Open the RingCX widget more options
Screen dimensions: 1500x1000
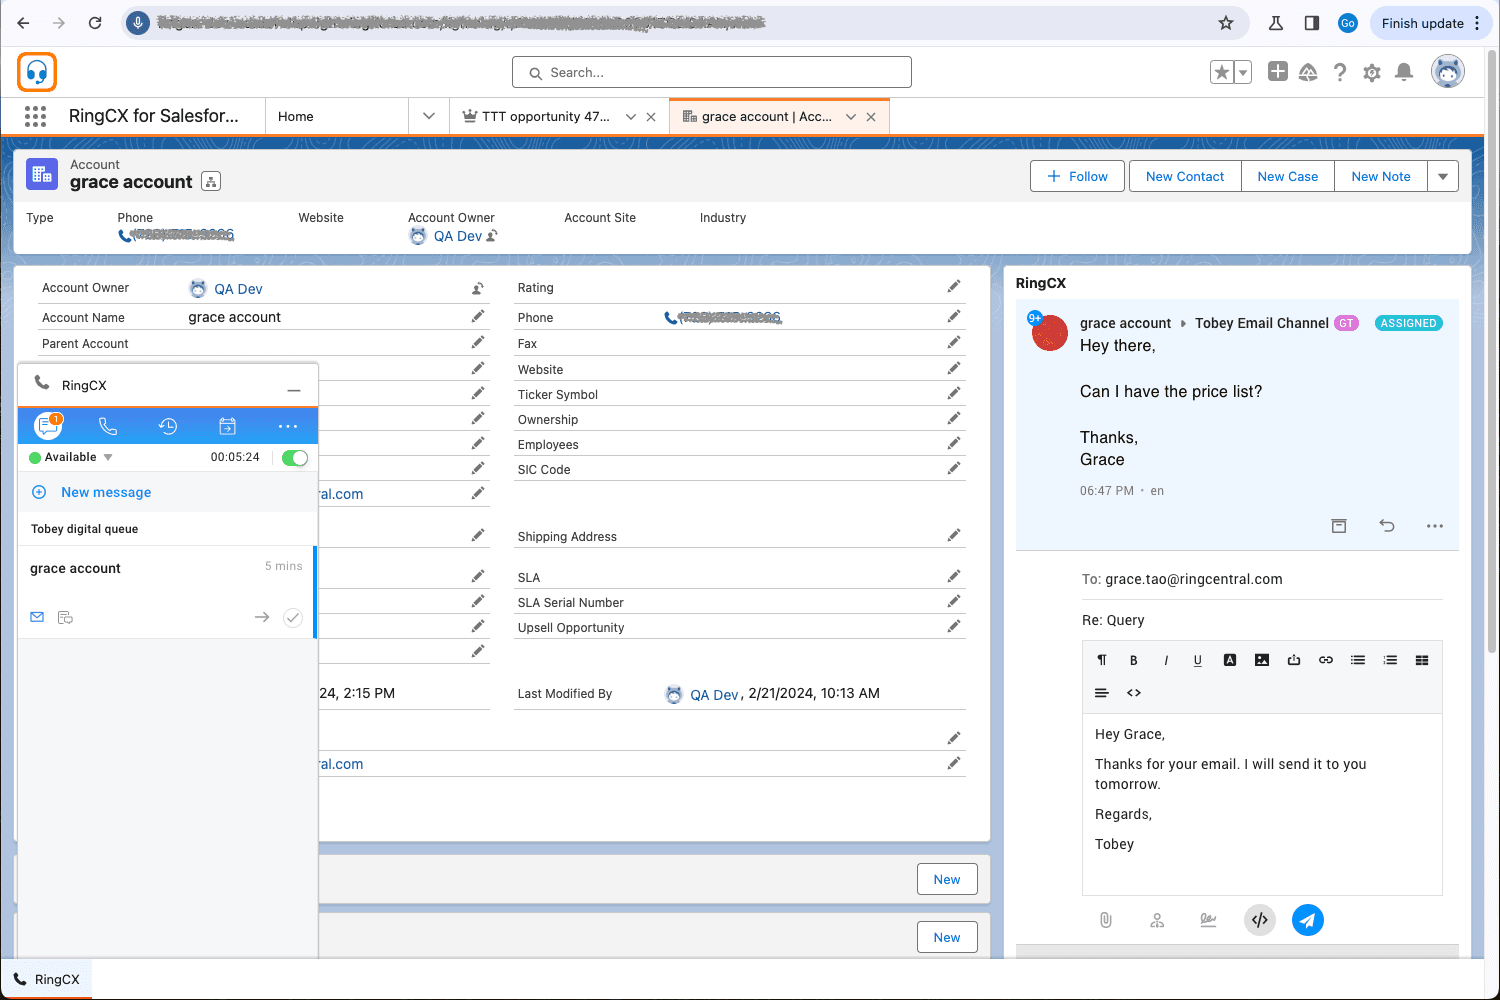tap(288, 426)
